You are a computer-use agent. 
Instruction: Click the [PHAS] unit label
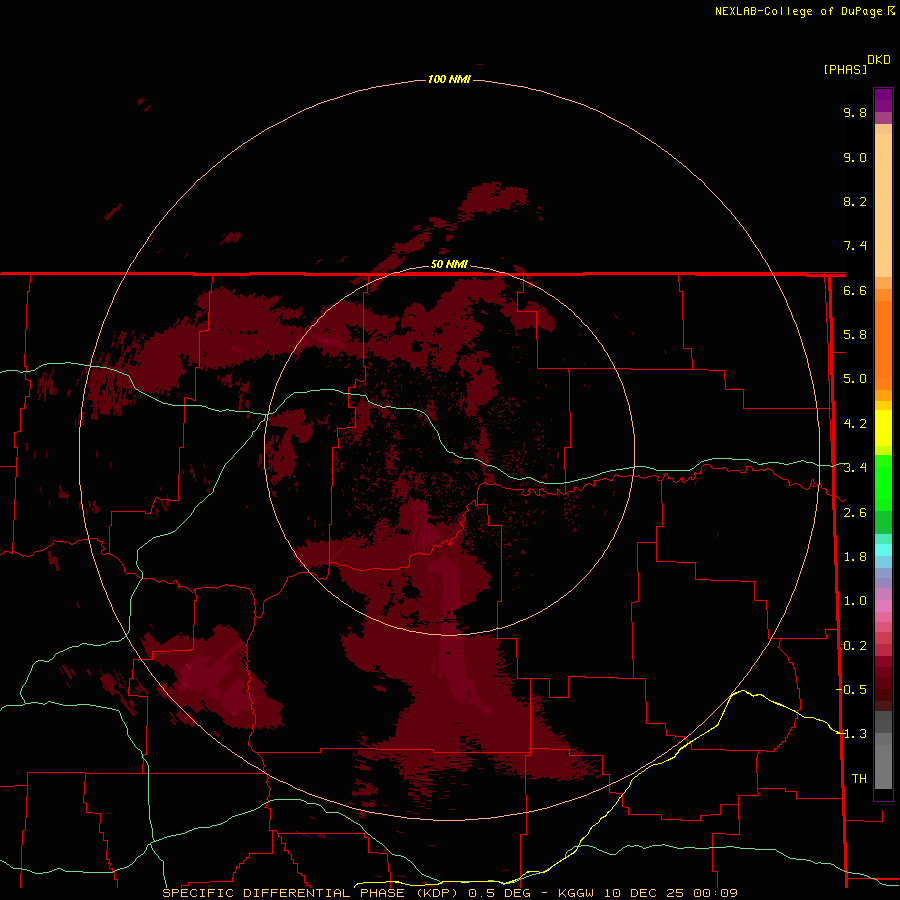(x=845, y=69)
